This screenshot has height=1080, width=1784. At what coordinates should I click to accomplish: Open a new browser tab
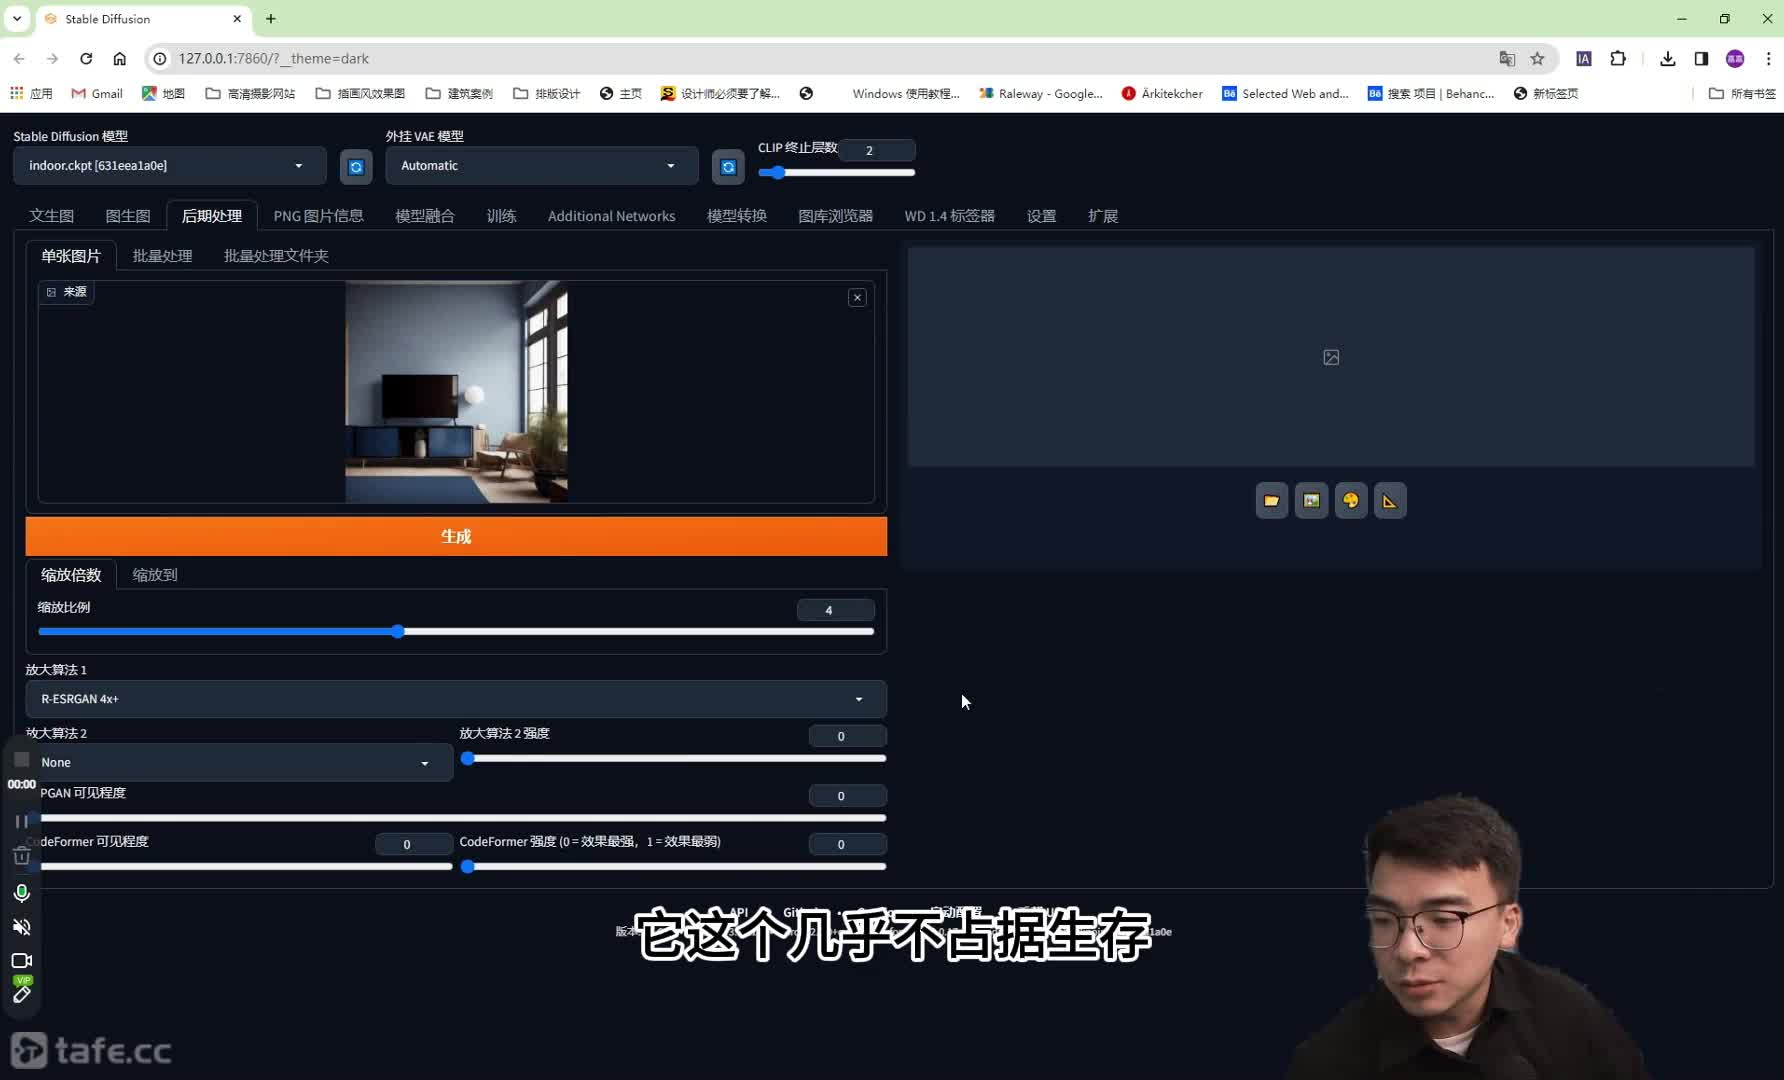tap(271, 19)
